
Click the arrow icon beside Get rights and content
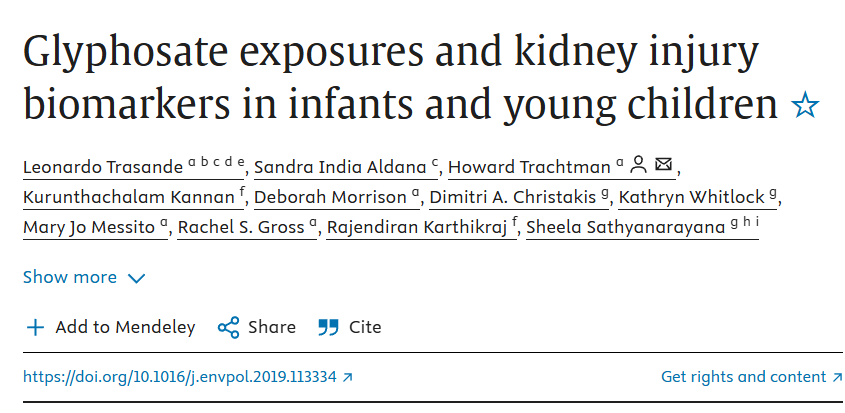click(837, 377)
